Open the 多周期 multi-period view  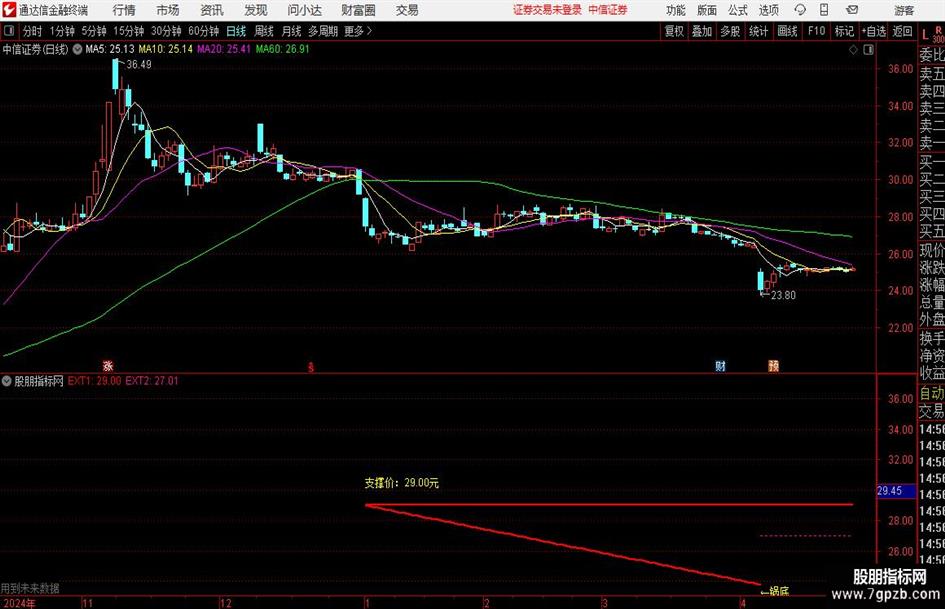pos(323,31)
